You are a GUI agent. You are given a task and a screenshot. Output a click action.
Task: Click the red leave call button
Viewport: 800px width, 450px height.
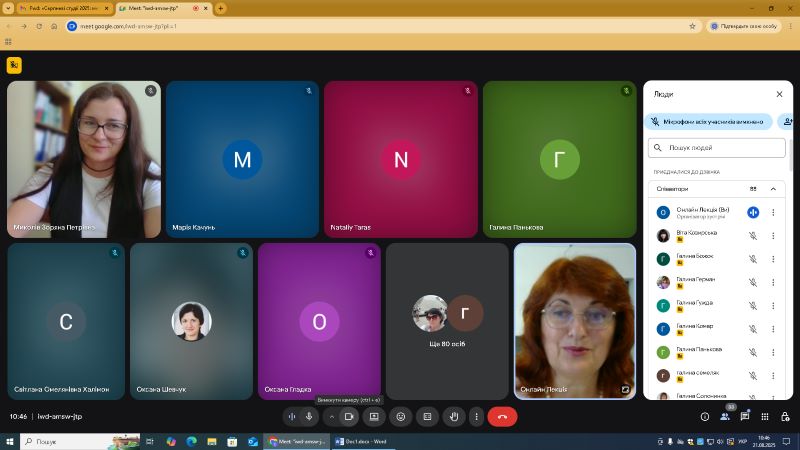point(502,416)
